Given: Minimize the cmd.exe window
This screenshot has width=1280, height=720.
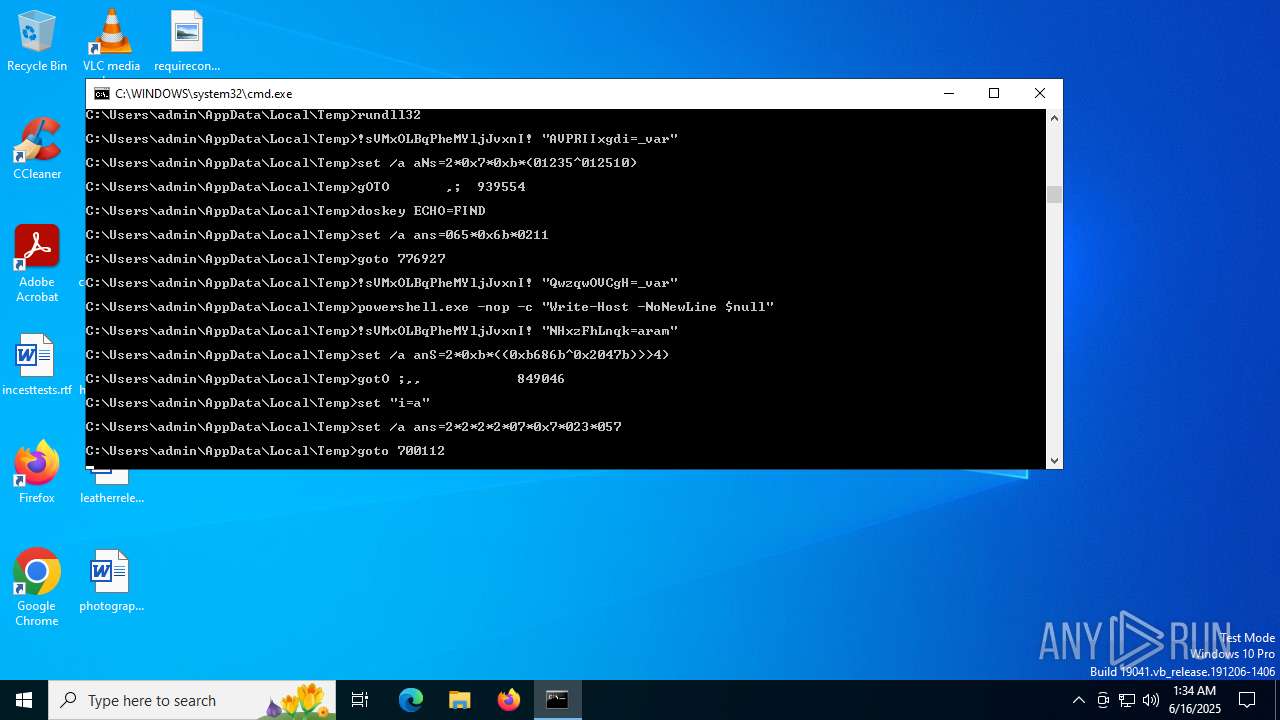Looking at the screenshot, I should [948, 93].
